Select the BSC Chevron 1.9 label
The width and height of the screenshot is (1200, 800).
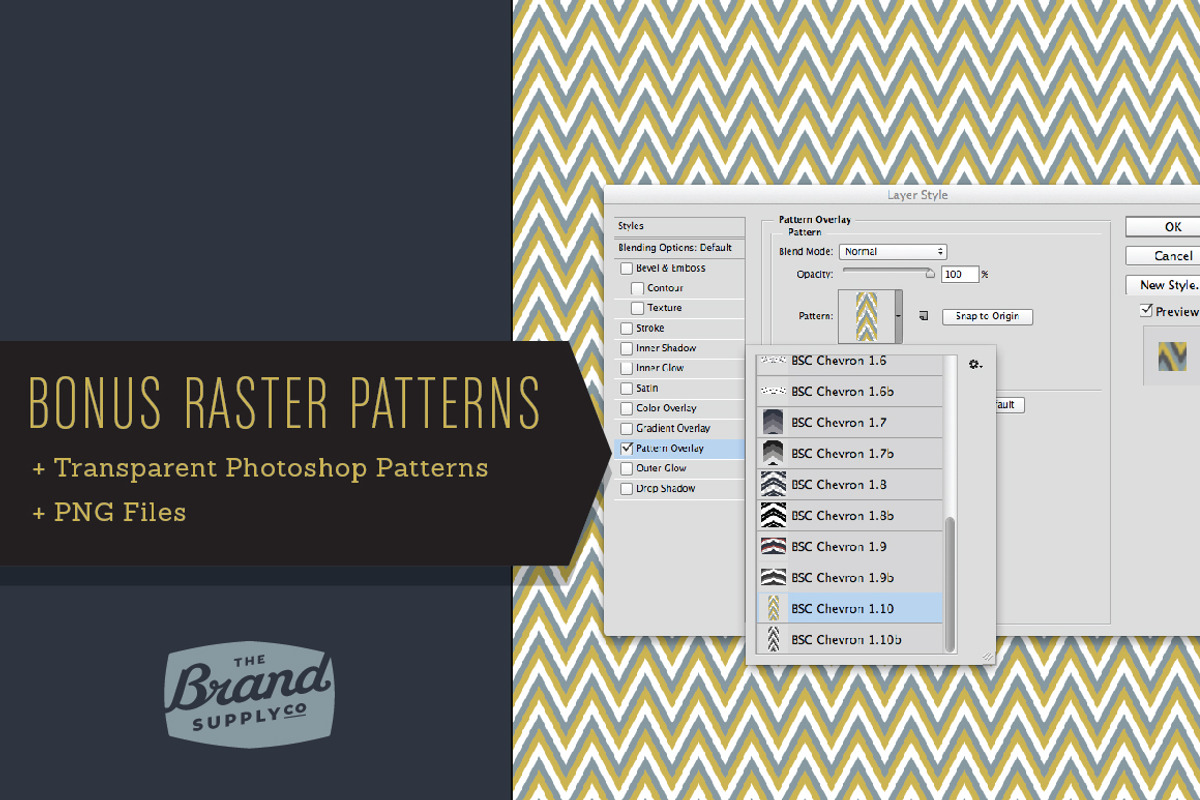[838, 546]
